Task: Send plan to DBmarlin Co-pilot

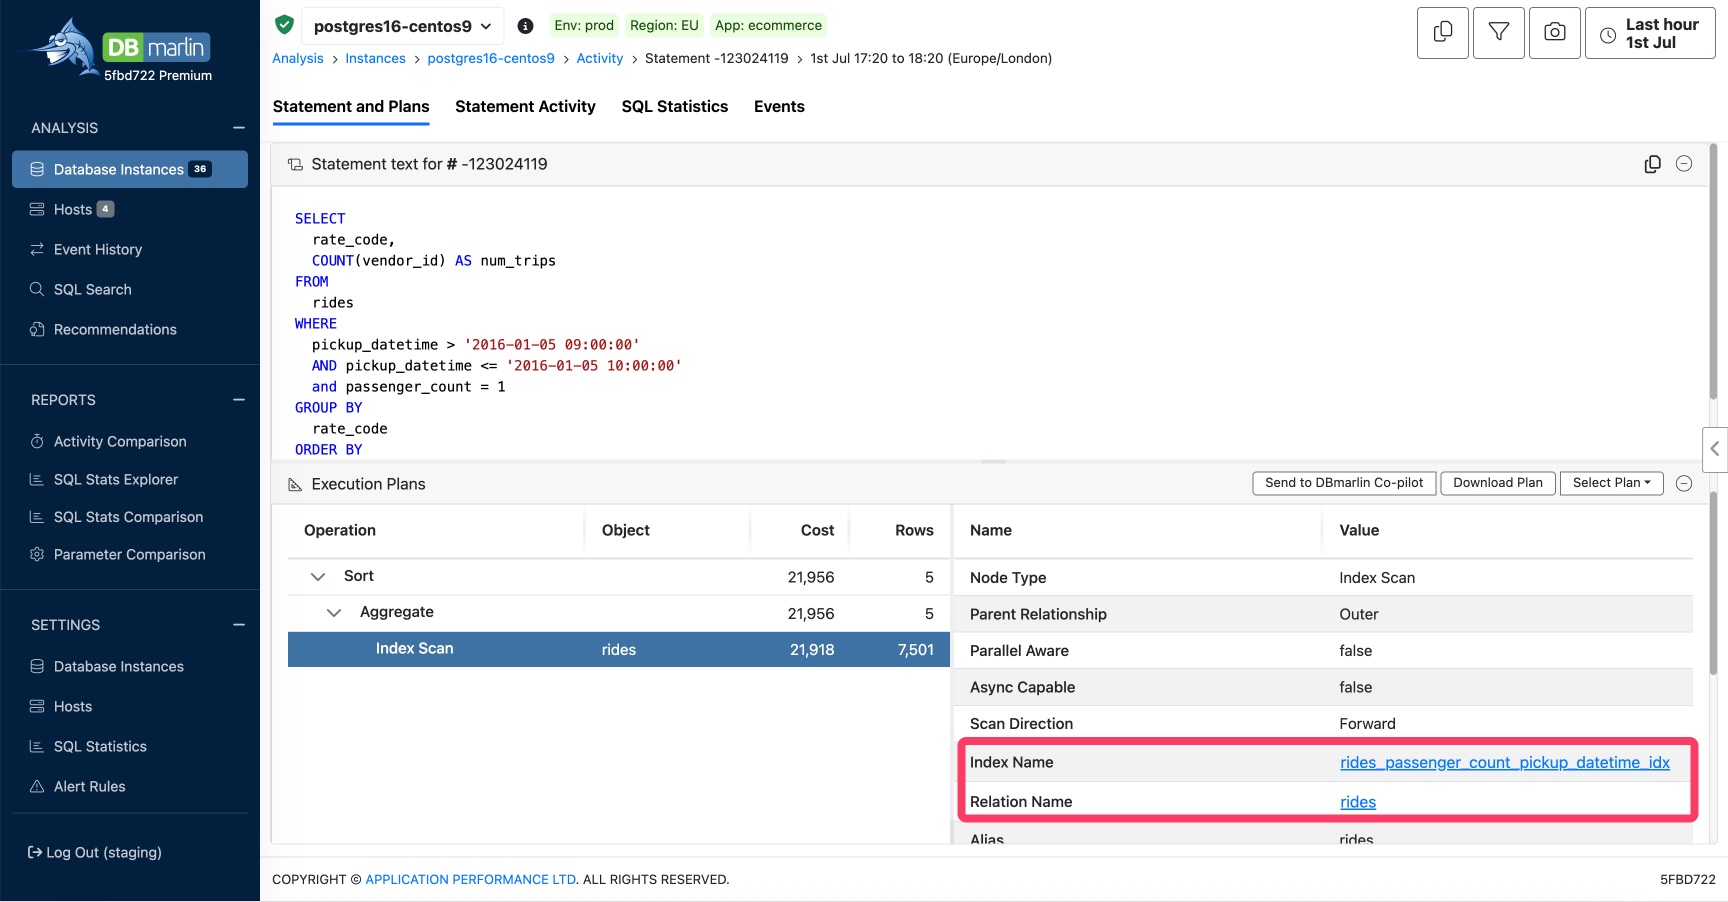Action: [x=1344, y=483]
